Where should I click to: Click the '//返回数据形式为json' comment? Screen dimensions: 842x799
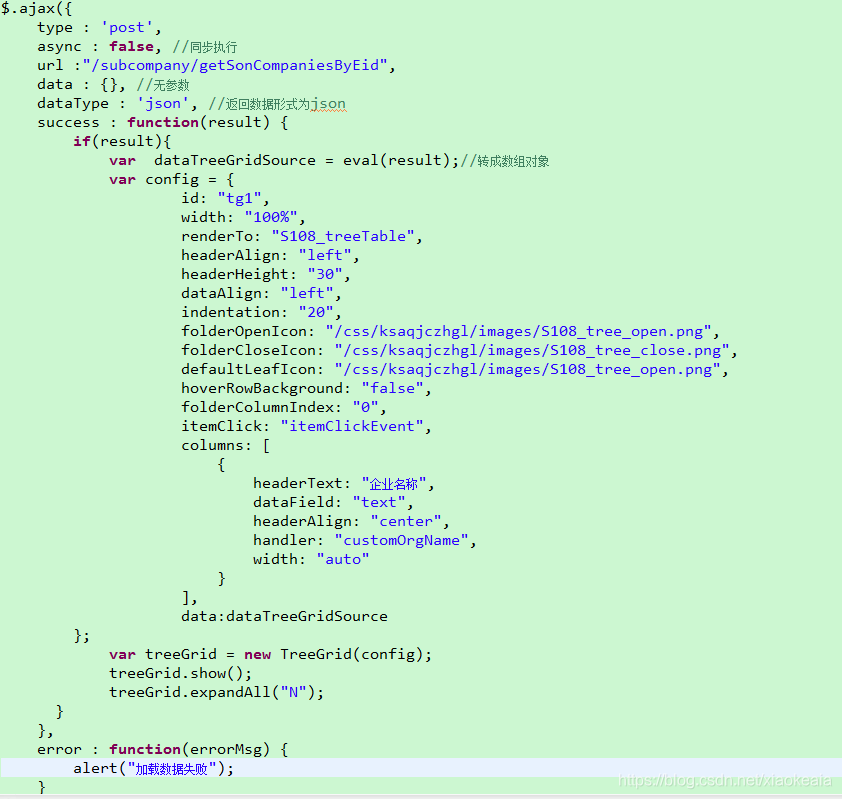[277, 104]
